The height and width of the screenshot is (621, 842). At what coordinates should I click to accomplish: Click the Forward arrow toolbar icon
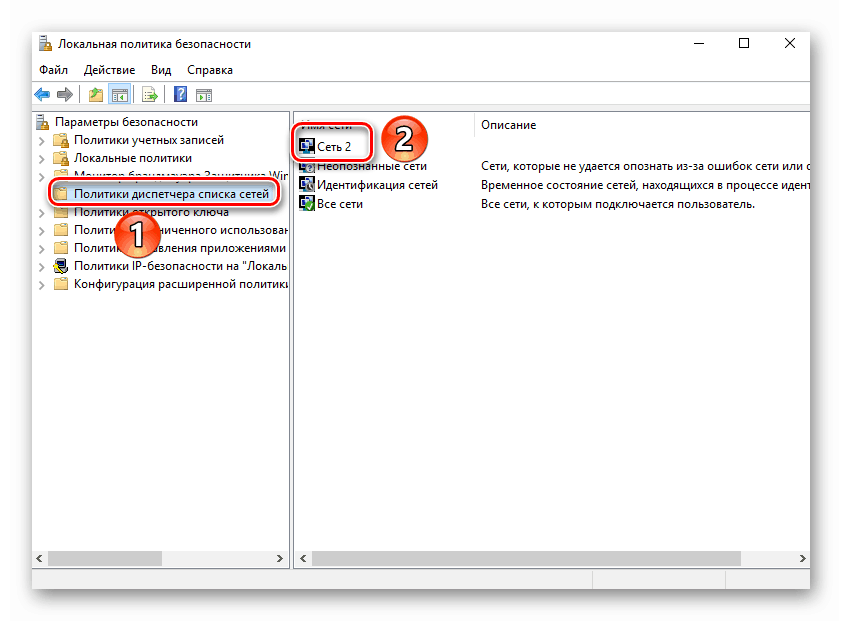pyautogui.click(x=65, y=95)
